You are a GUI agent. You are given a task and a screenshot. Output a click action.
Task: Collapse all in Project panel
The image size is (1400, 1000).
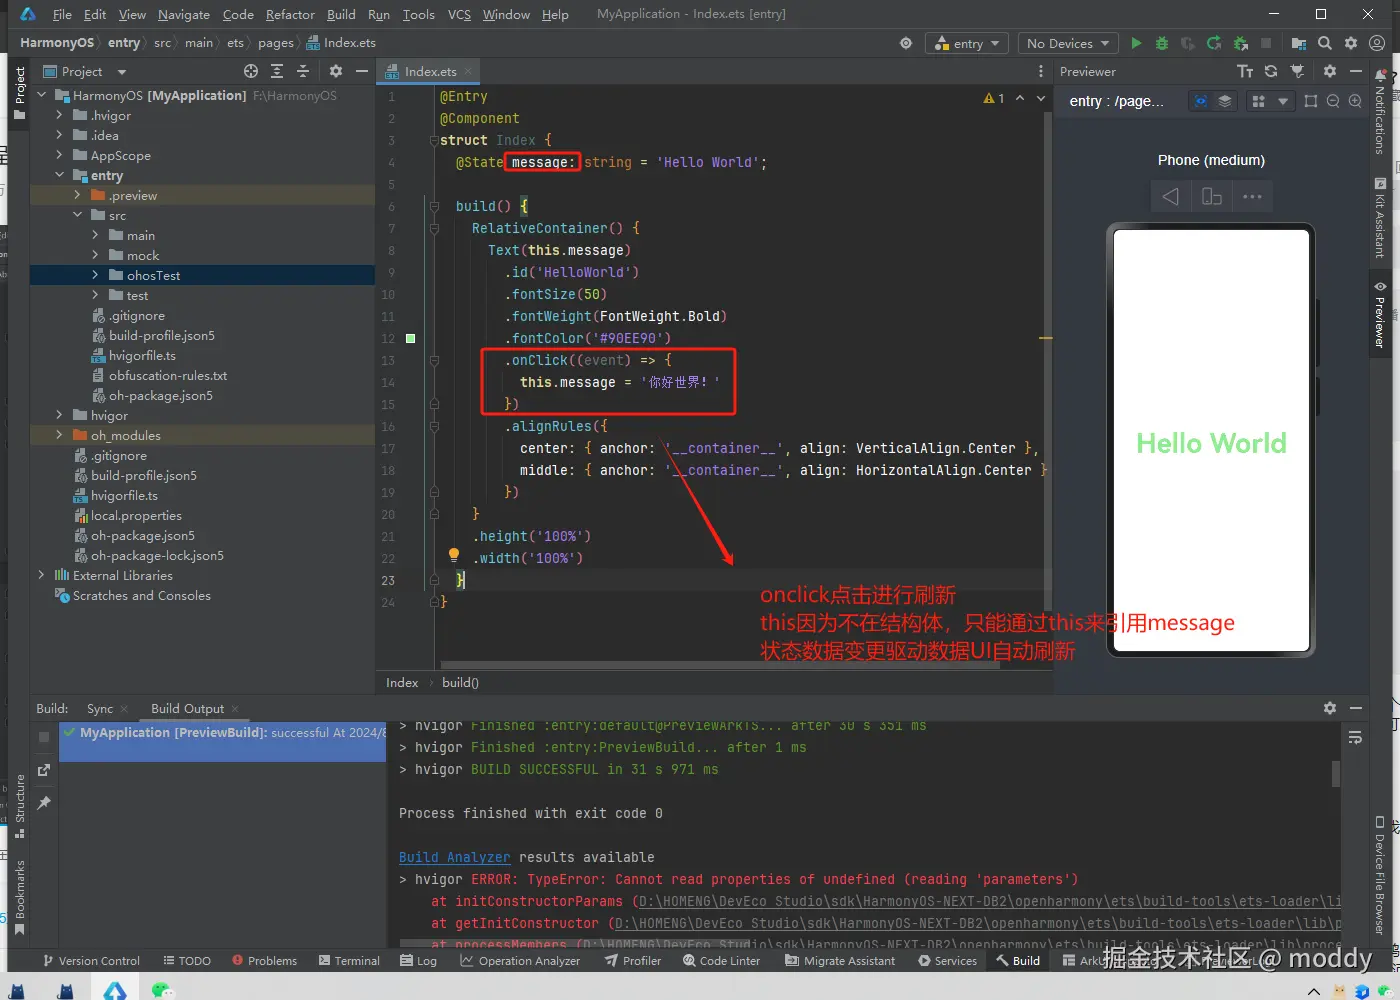(x=303, y=71)
